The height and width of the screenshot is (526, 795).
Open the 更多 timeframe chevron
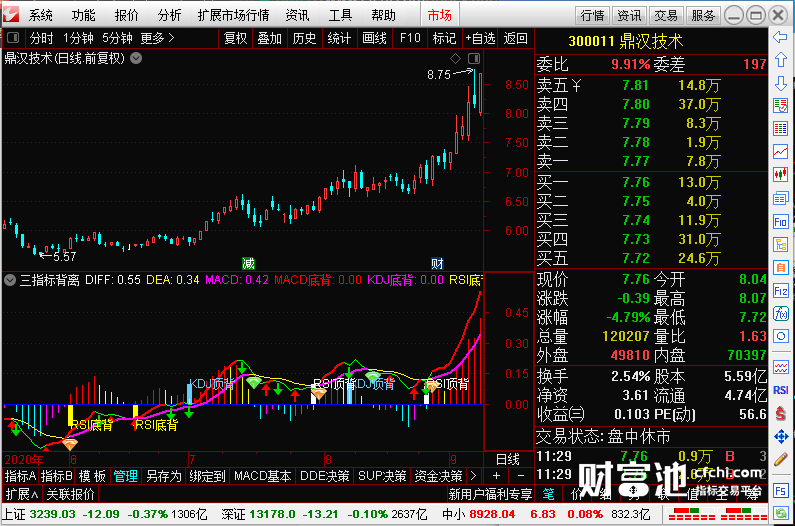pyautogui.click(x=158, y=38)
